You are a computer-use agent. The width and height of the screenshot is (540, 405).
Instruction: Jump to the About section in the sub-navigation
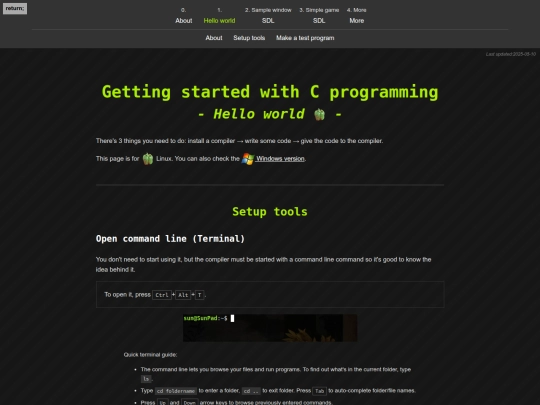pos(214,38)
